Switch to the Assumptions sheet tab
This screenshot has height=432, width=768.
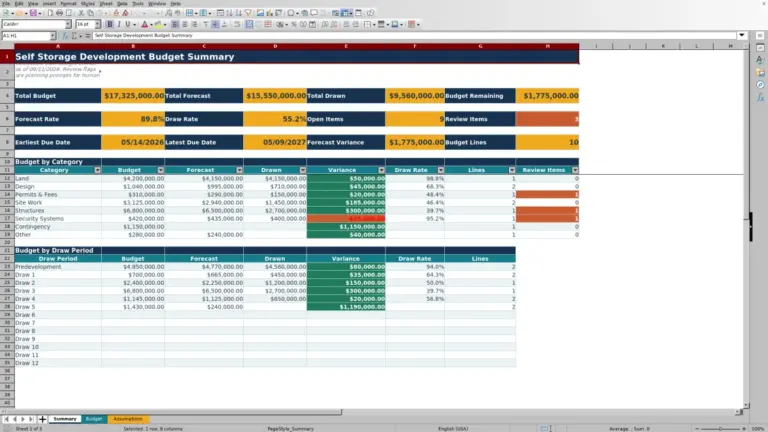coord(127,419)
